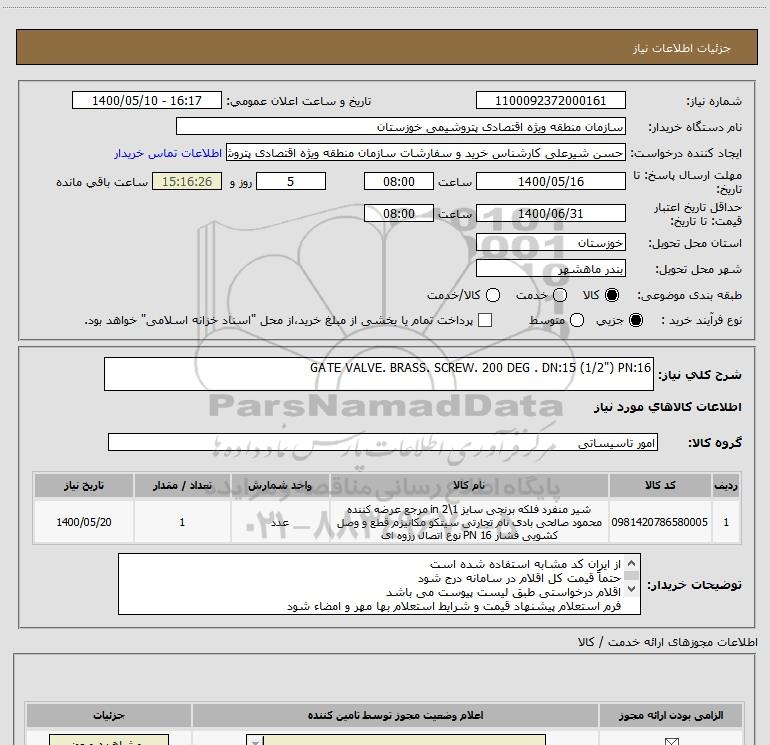Open the supplier permit status dropdown
This screenshot has height=745, width=770.
click(x=396, y=740)
